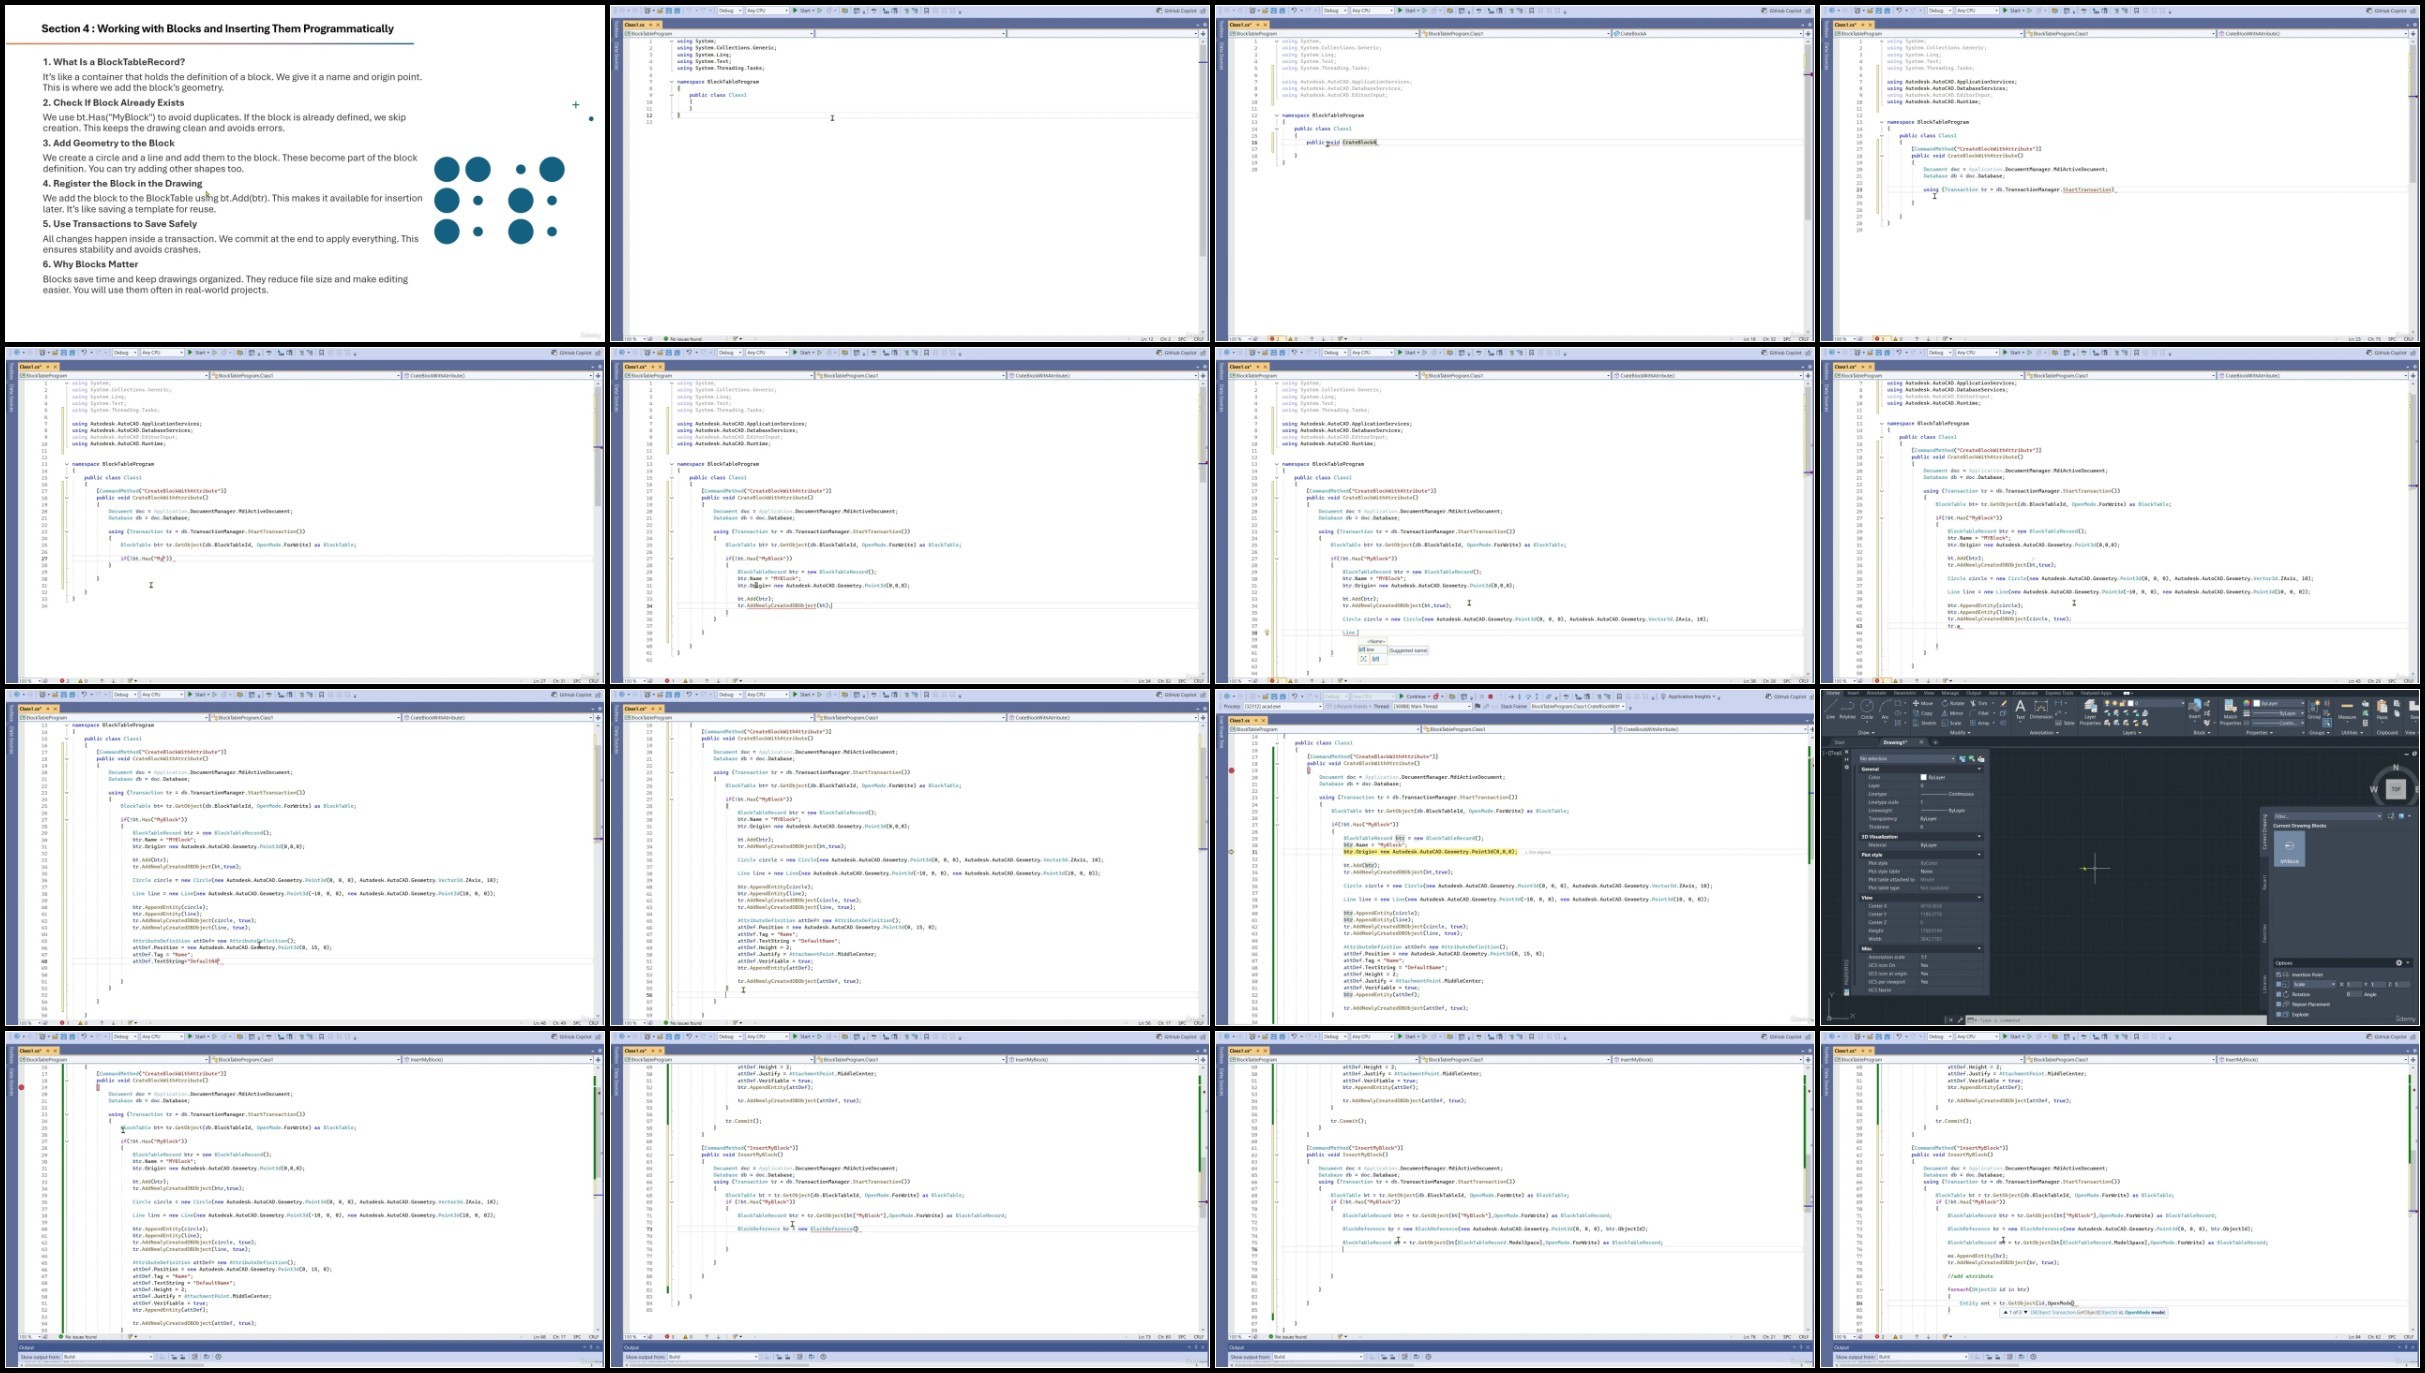Image resolution: width=2425 pixels, height=1373 pixels.
Task: Choose the Move tool in AutoCAD Modify panel
Action: coord(1923,703)
